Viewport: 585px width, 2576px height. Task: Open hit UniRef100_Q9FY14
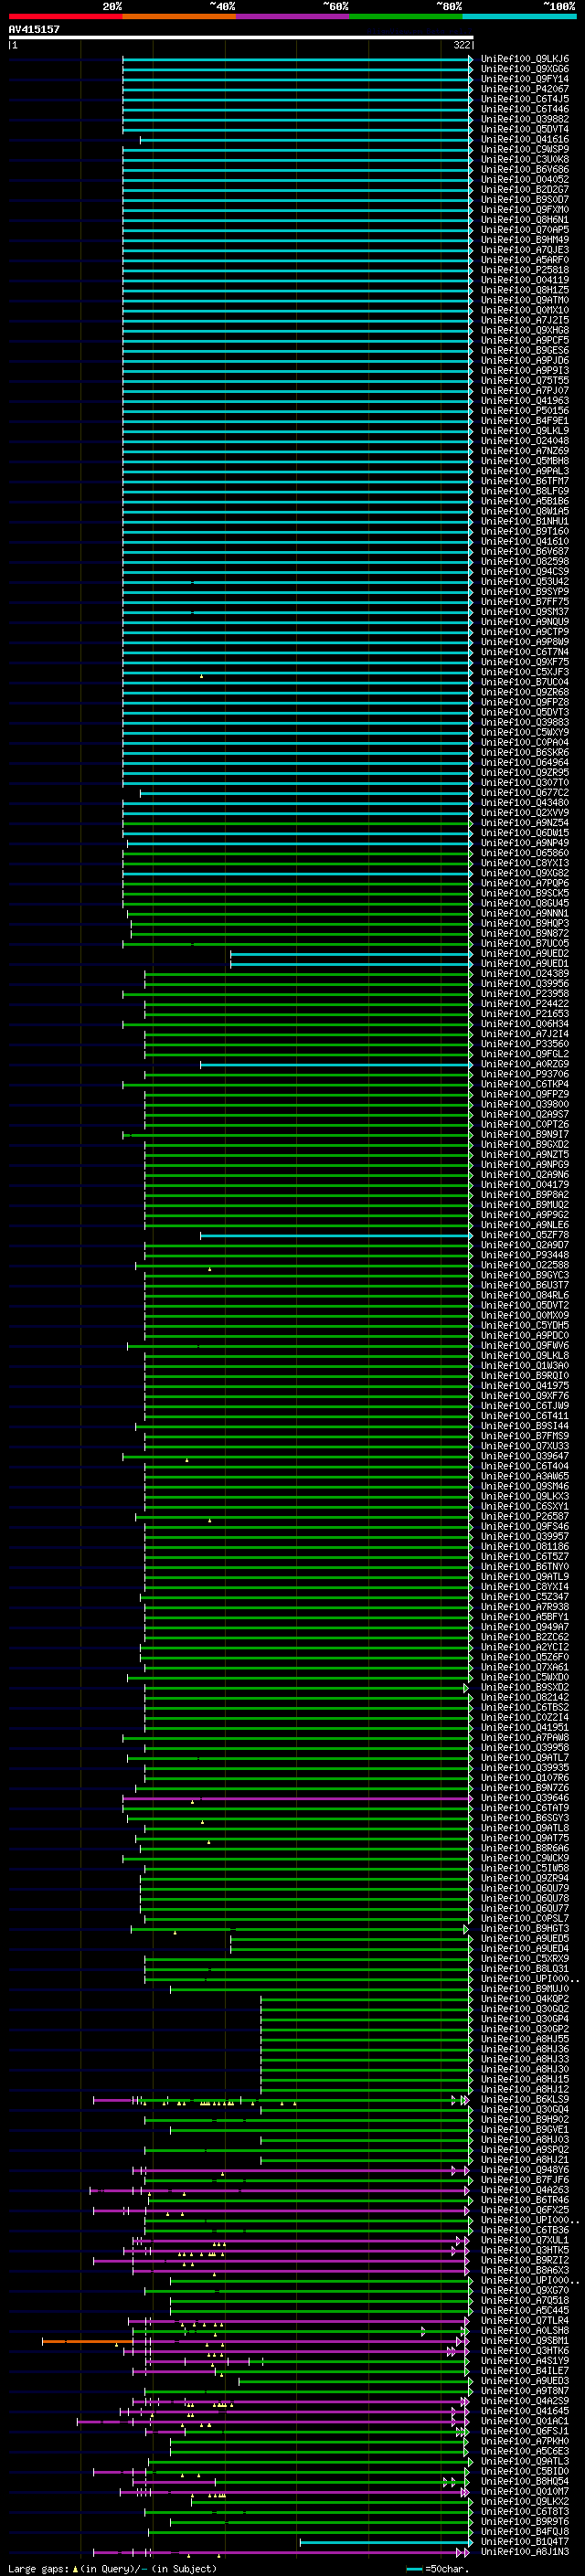pyautogui.click(x=525, y=79)
